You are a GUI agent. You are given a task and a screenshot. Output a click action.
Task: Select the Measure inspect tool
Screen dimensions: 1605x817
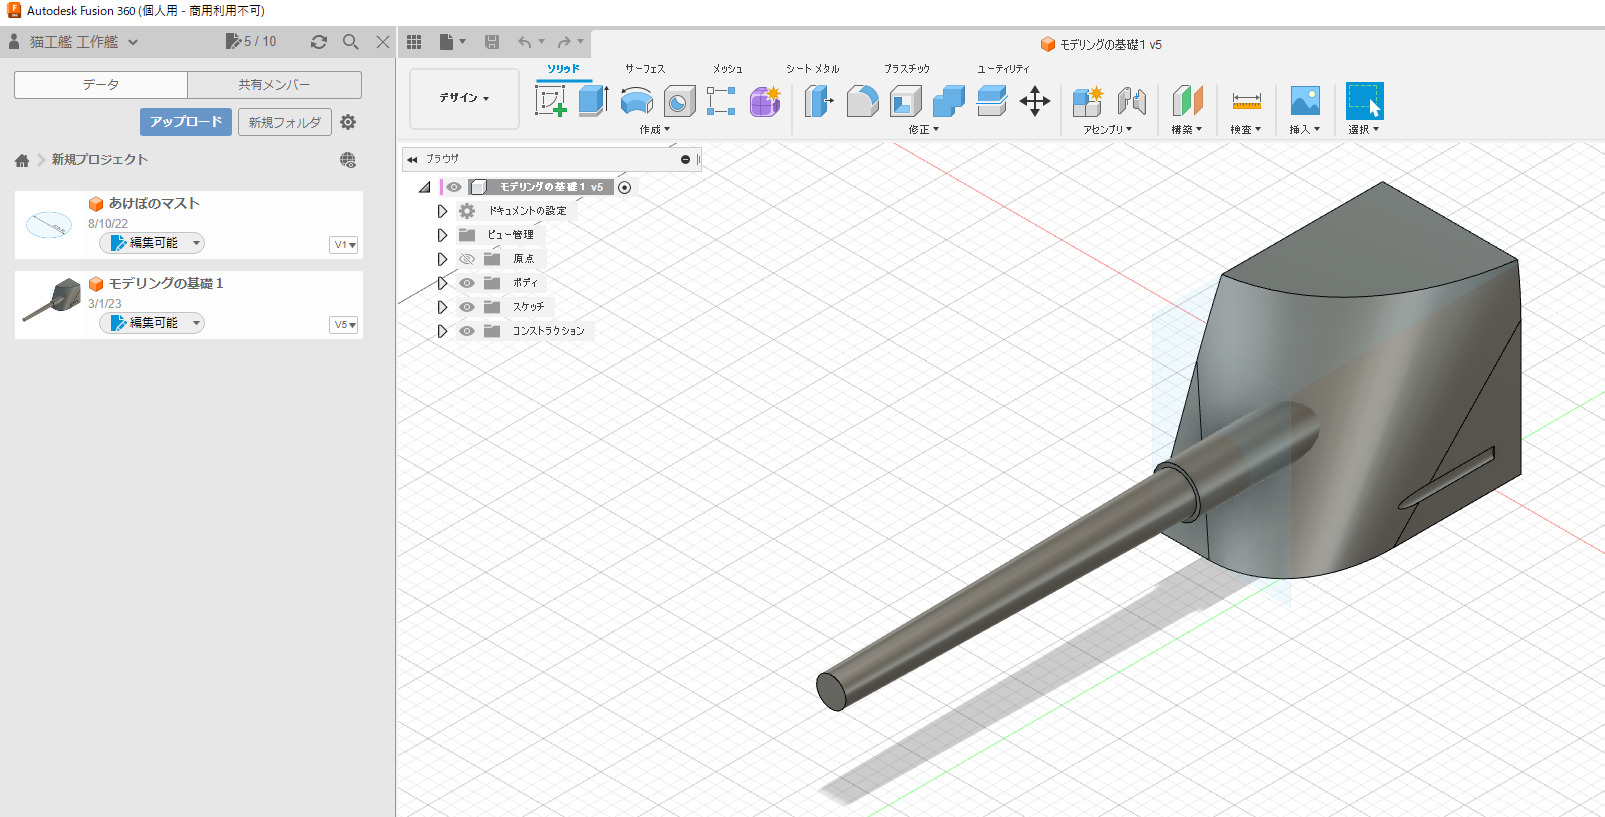pos(1246,101)
